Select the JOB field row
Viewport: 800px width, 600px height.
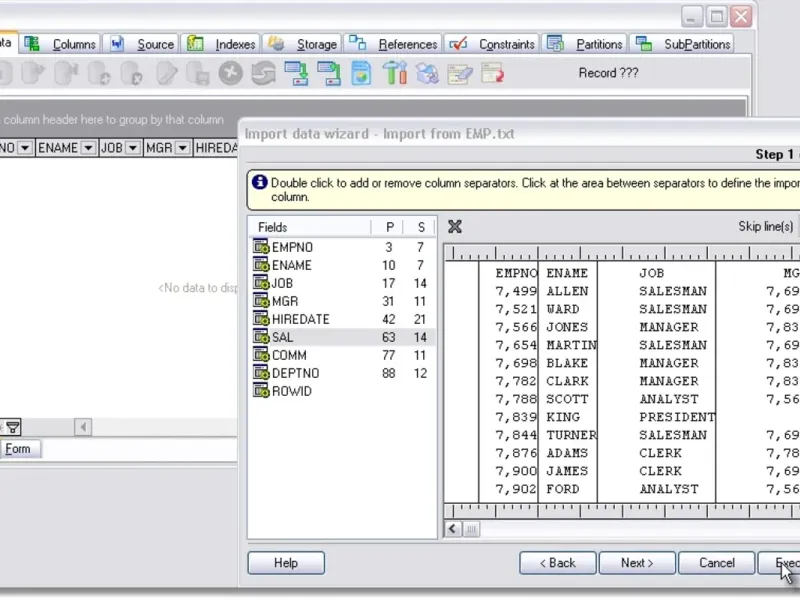point(342,283)
